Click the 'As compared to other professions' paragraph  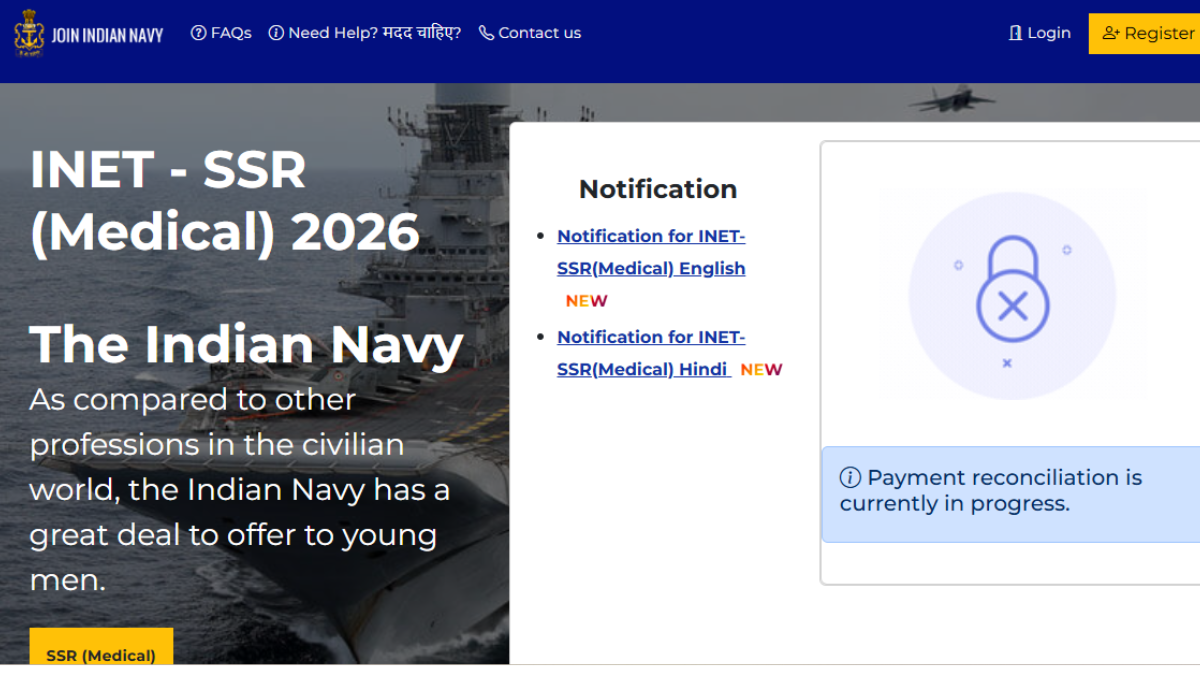(240, 489)
